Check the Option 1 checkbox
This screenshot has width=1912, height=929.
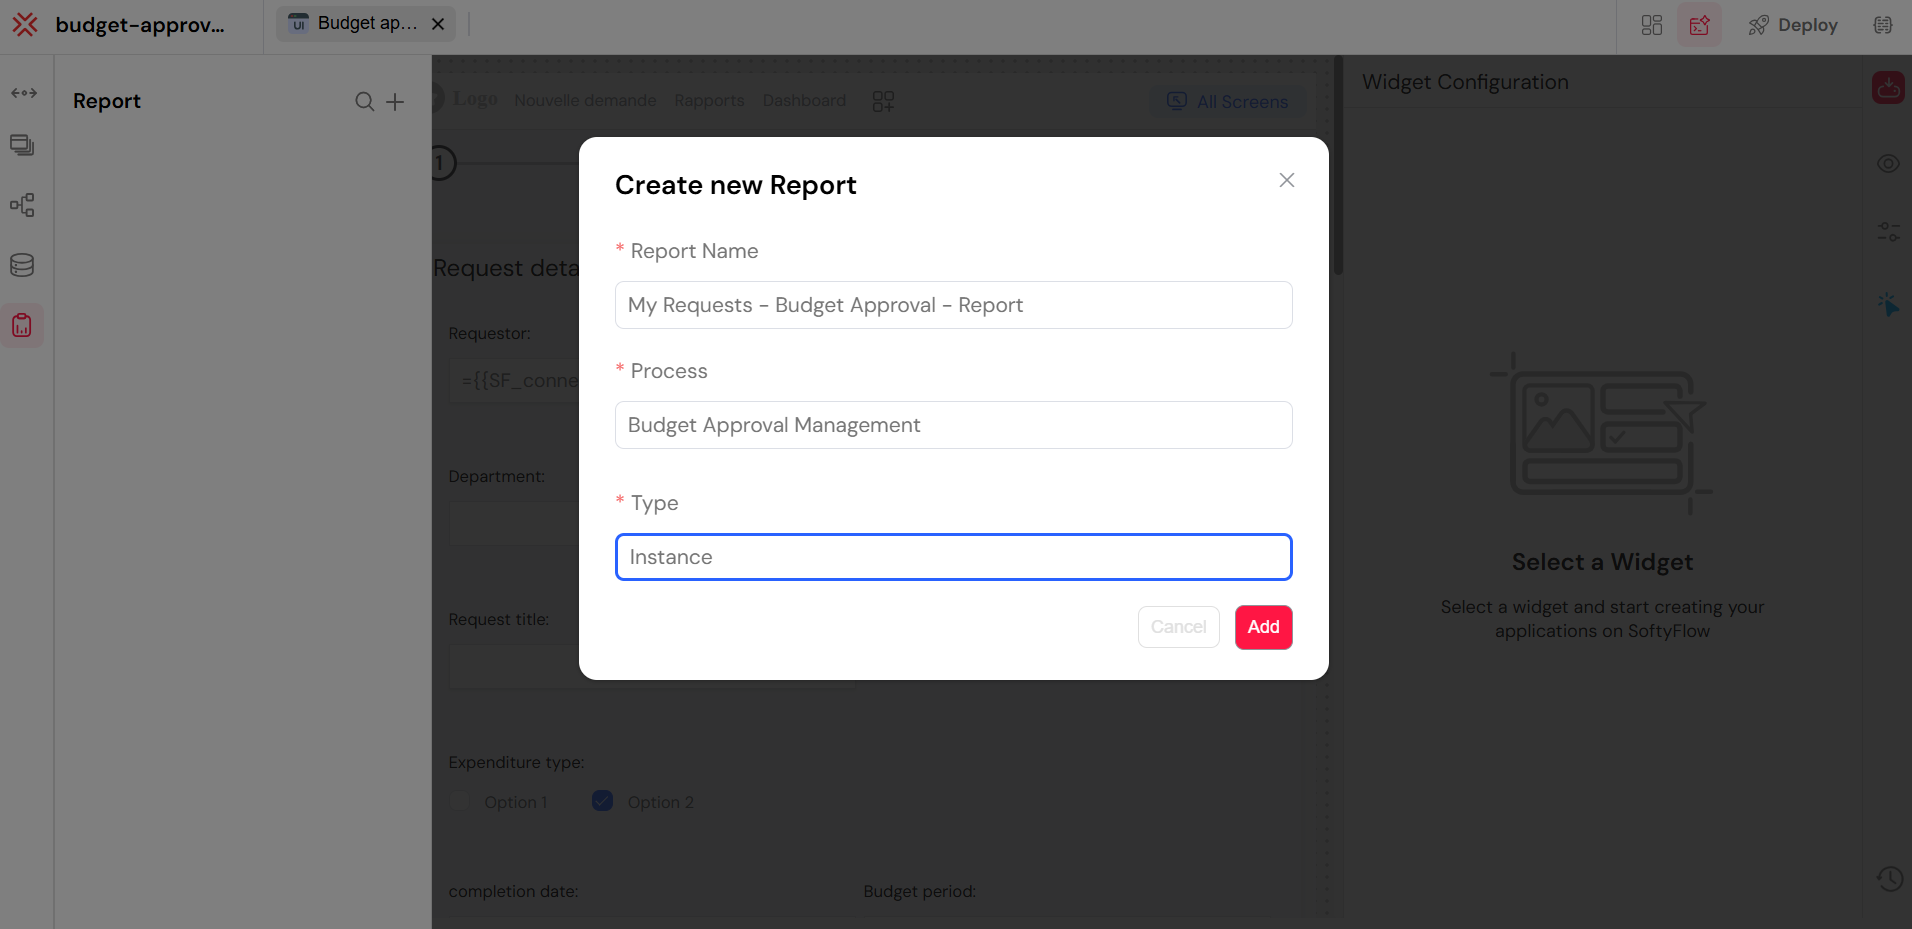coord(459,801)
